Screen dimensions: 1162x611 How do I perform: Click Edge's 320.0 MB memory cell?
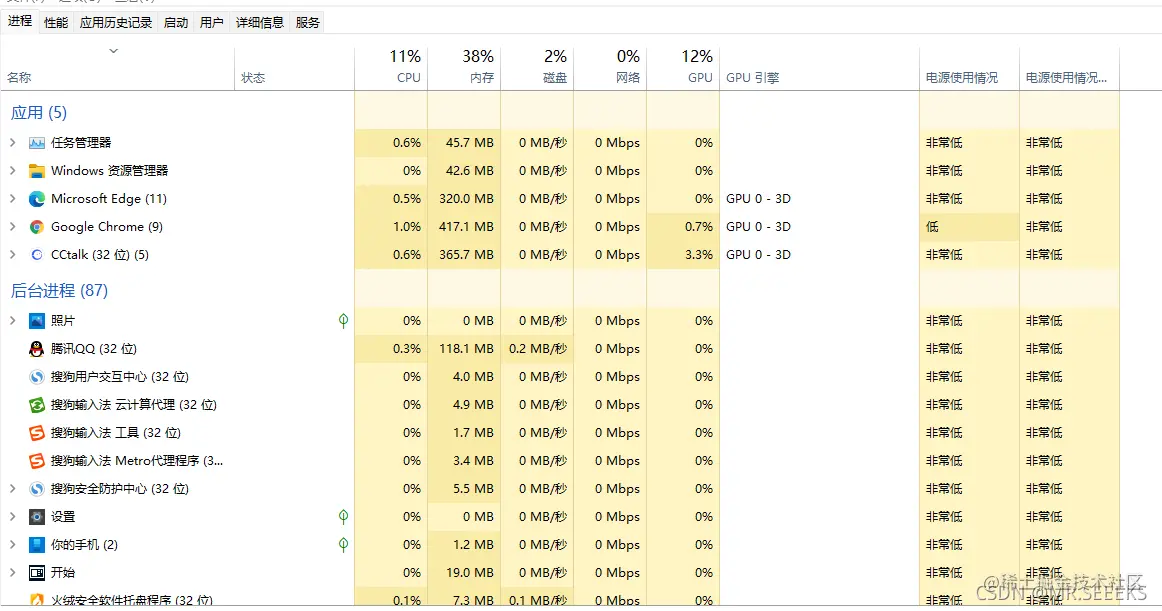coord(466,199)
